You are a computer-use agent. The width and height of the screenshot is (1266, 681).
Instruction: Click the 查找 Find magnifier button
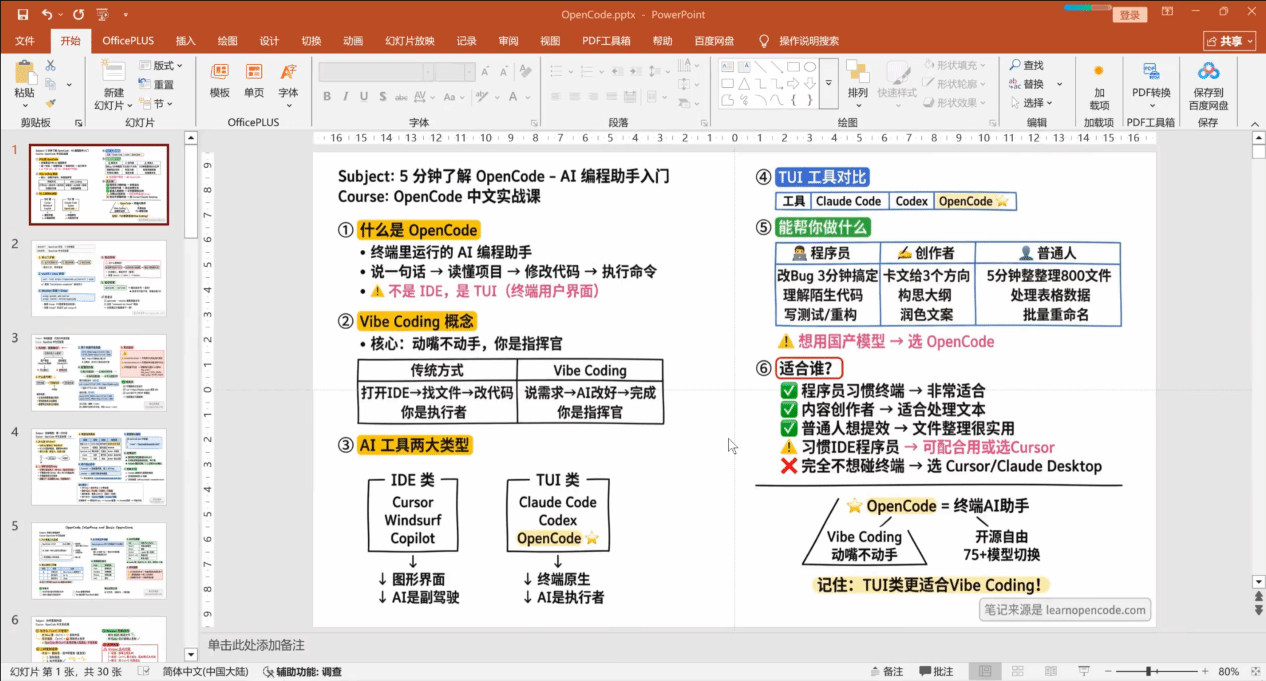point(1026,65)
